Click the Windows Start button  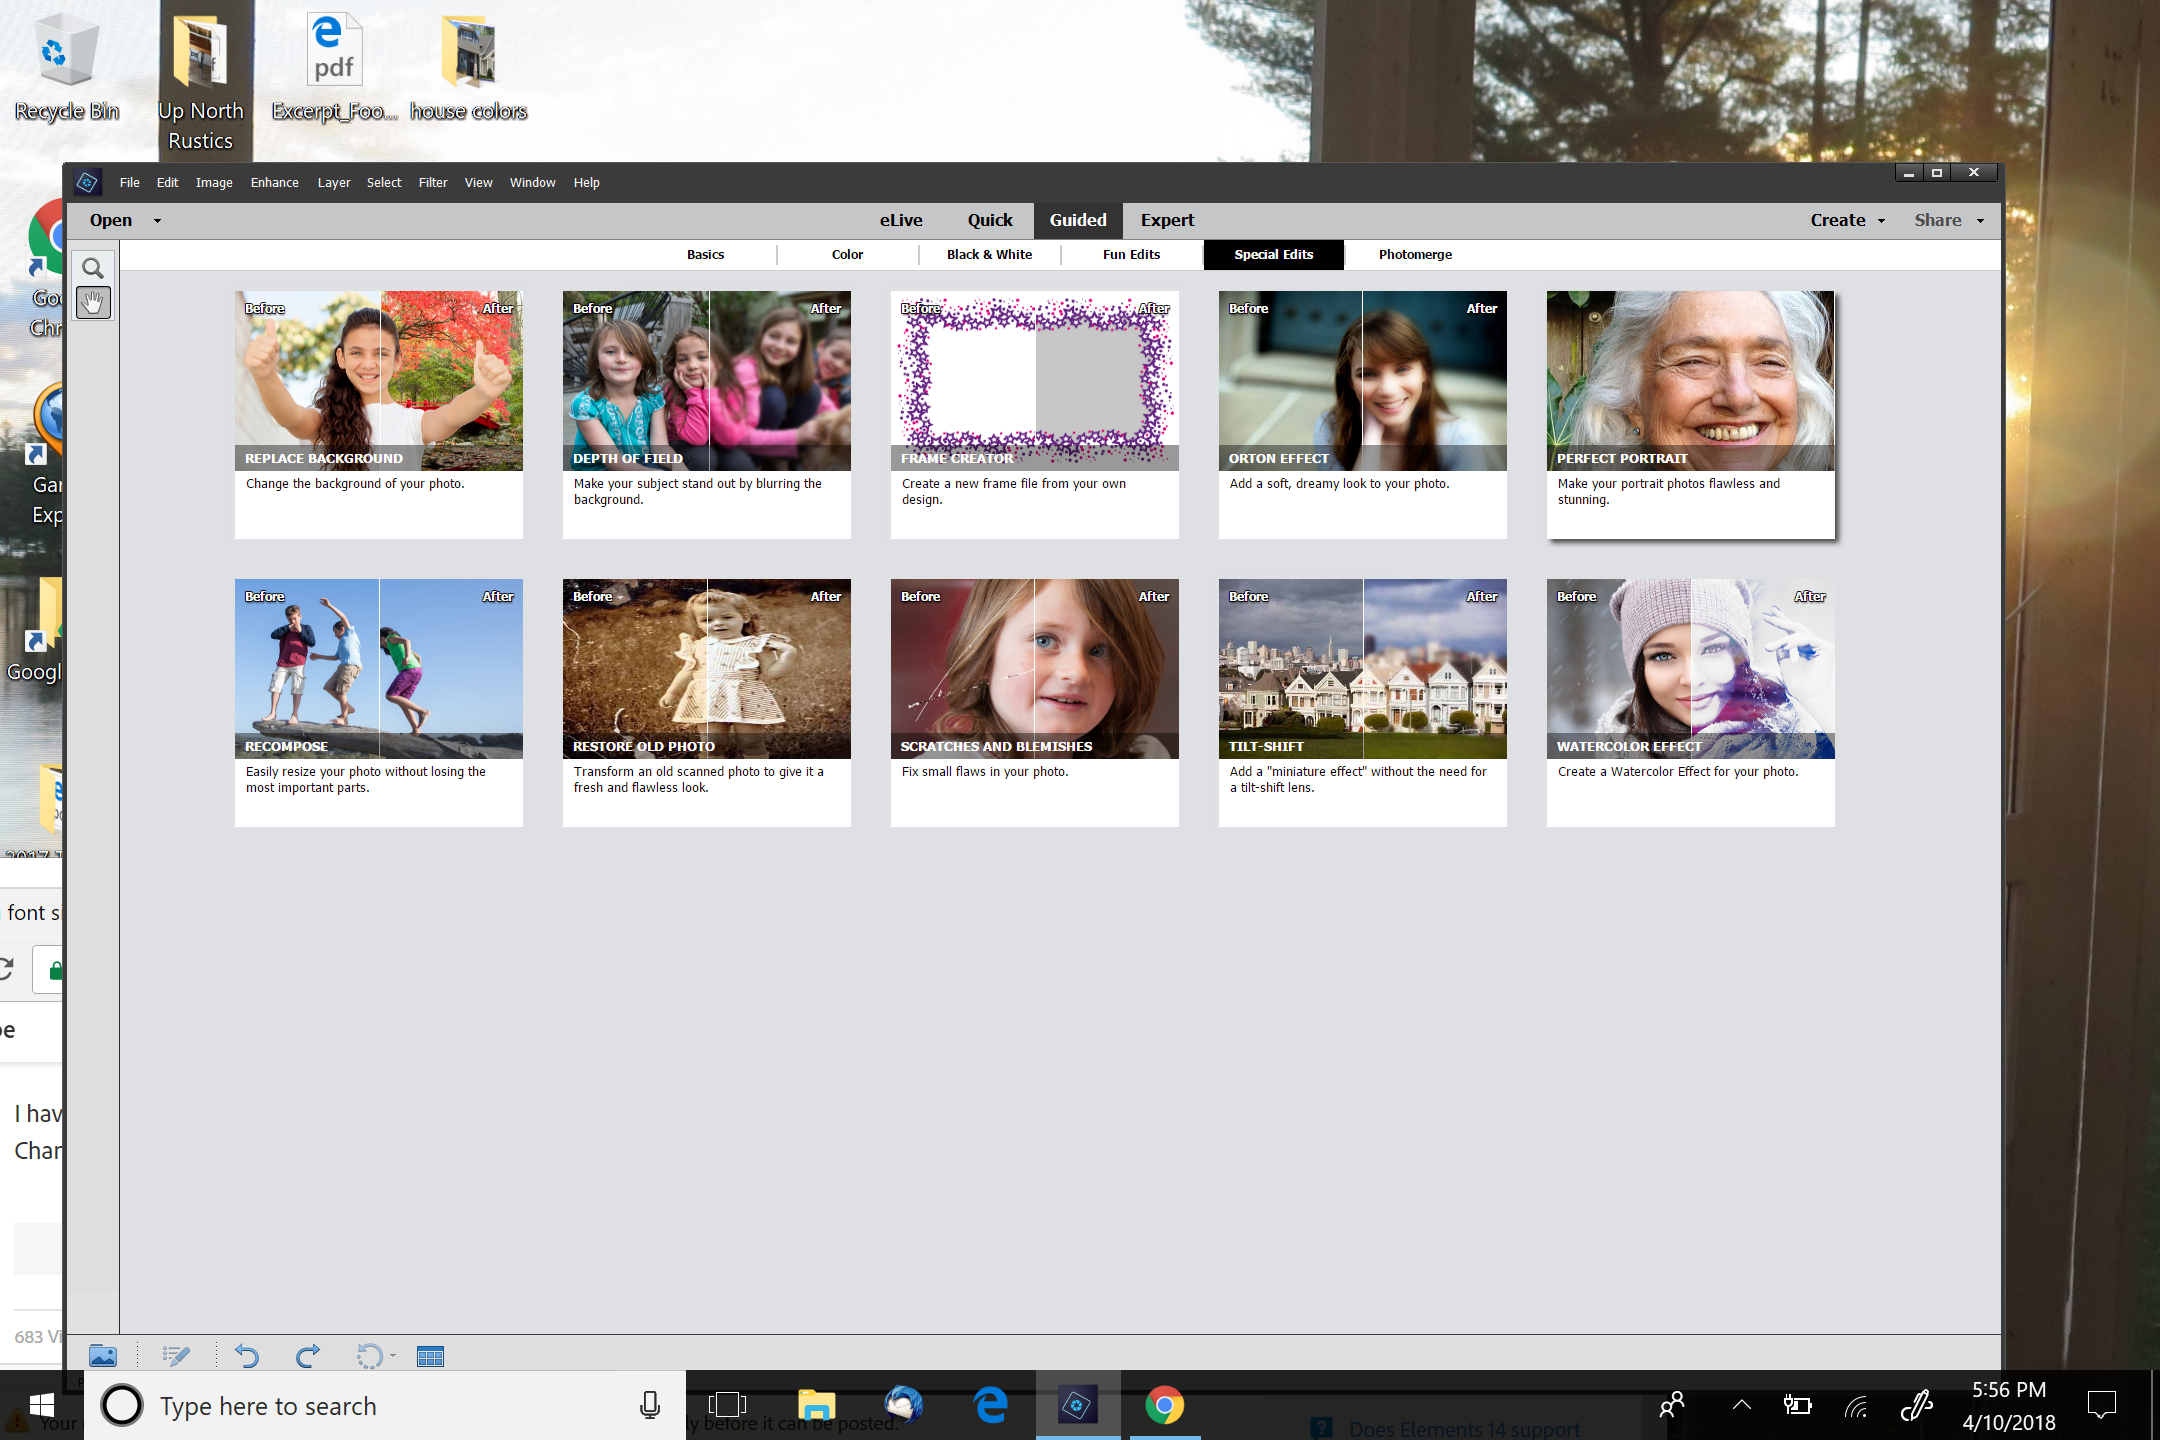pyautogui.click(x=42, y=1405)
